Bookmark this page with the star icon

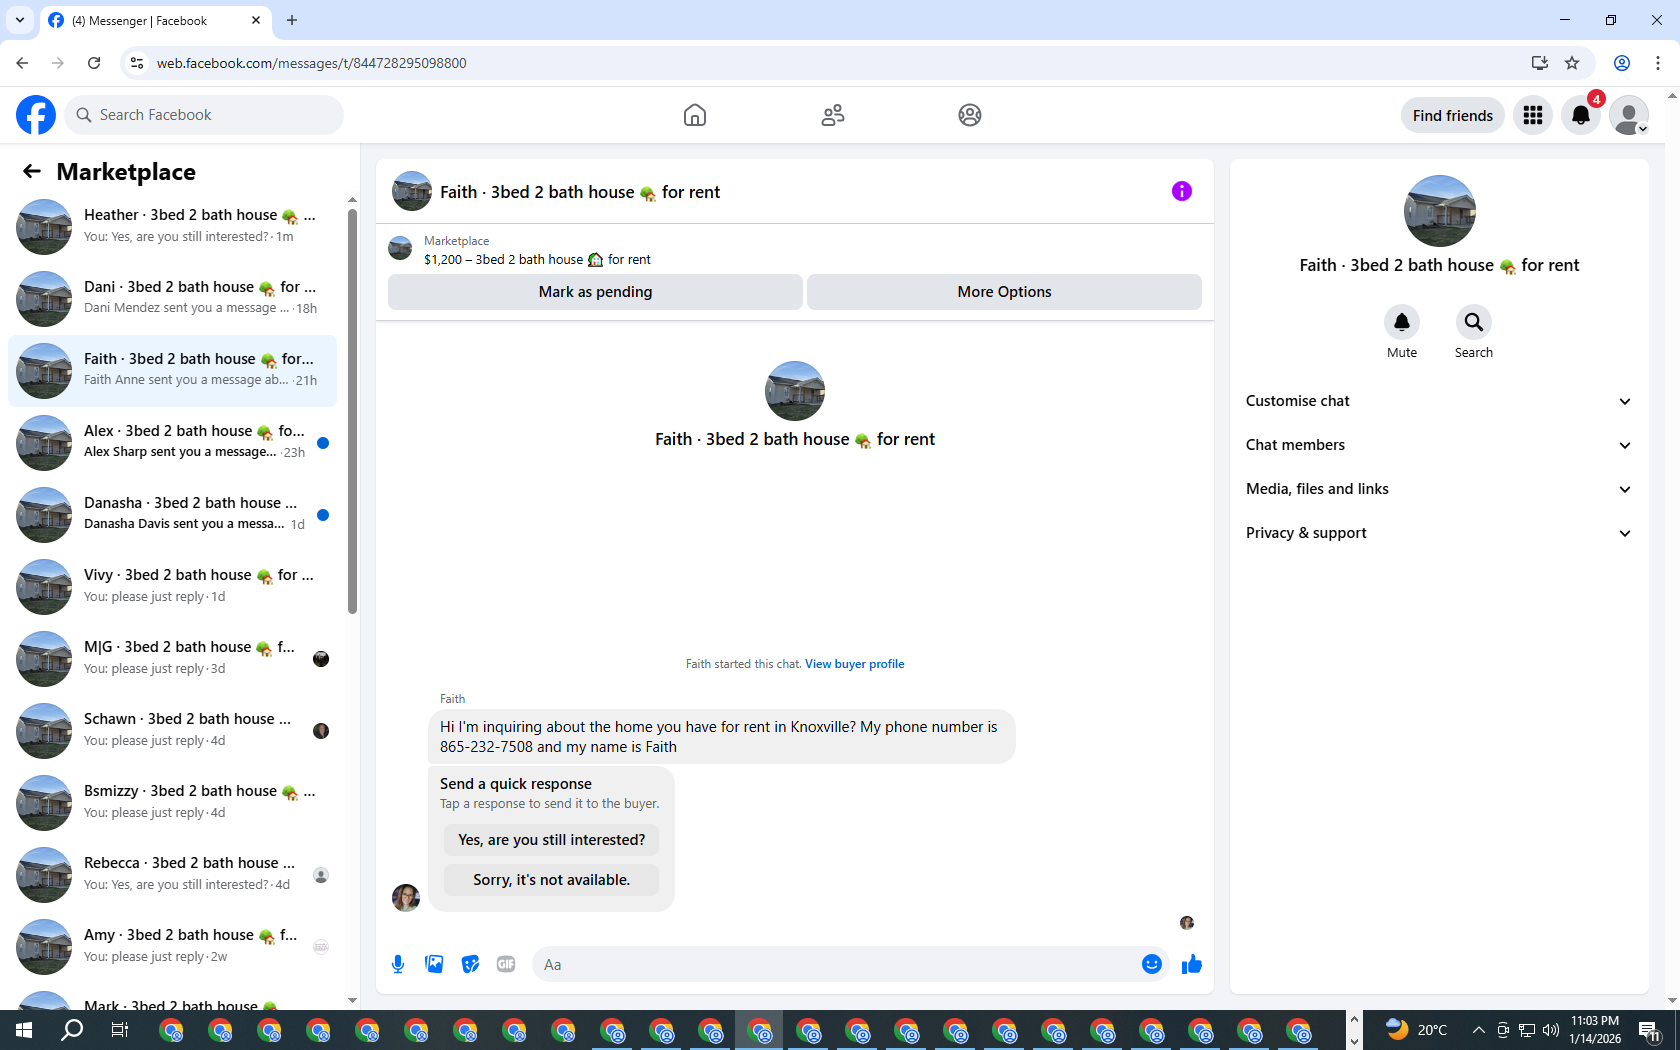point(1572,63)
